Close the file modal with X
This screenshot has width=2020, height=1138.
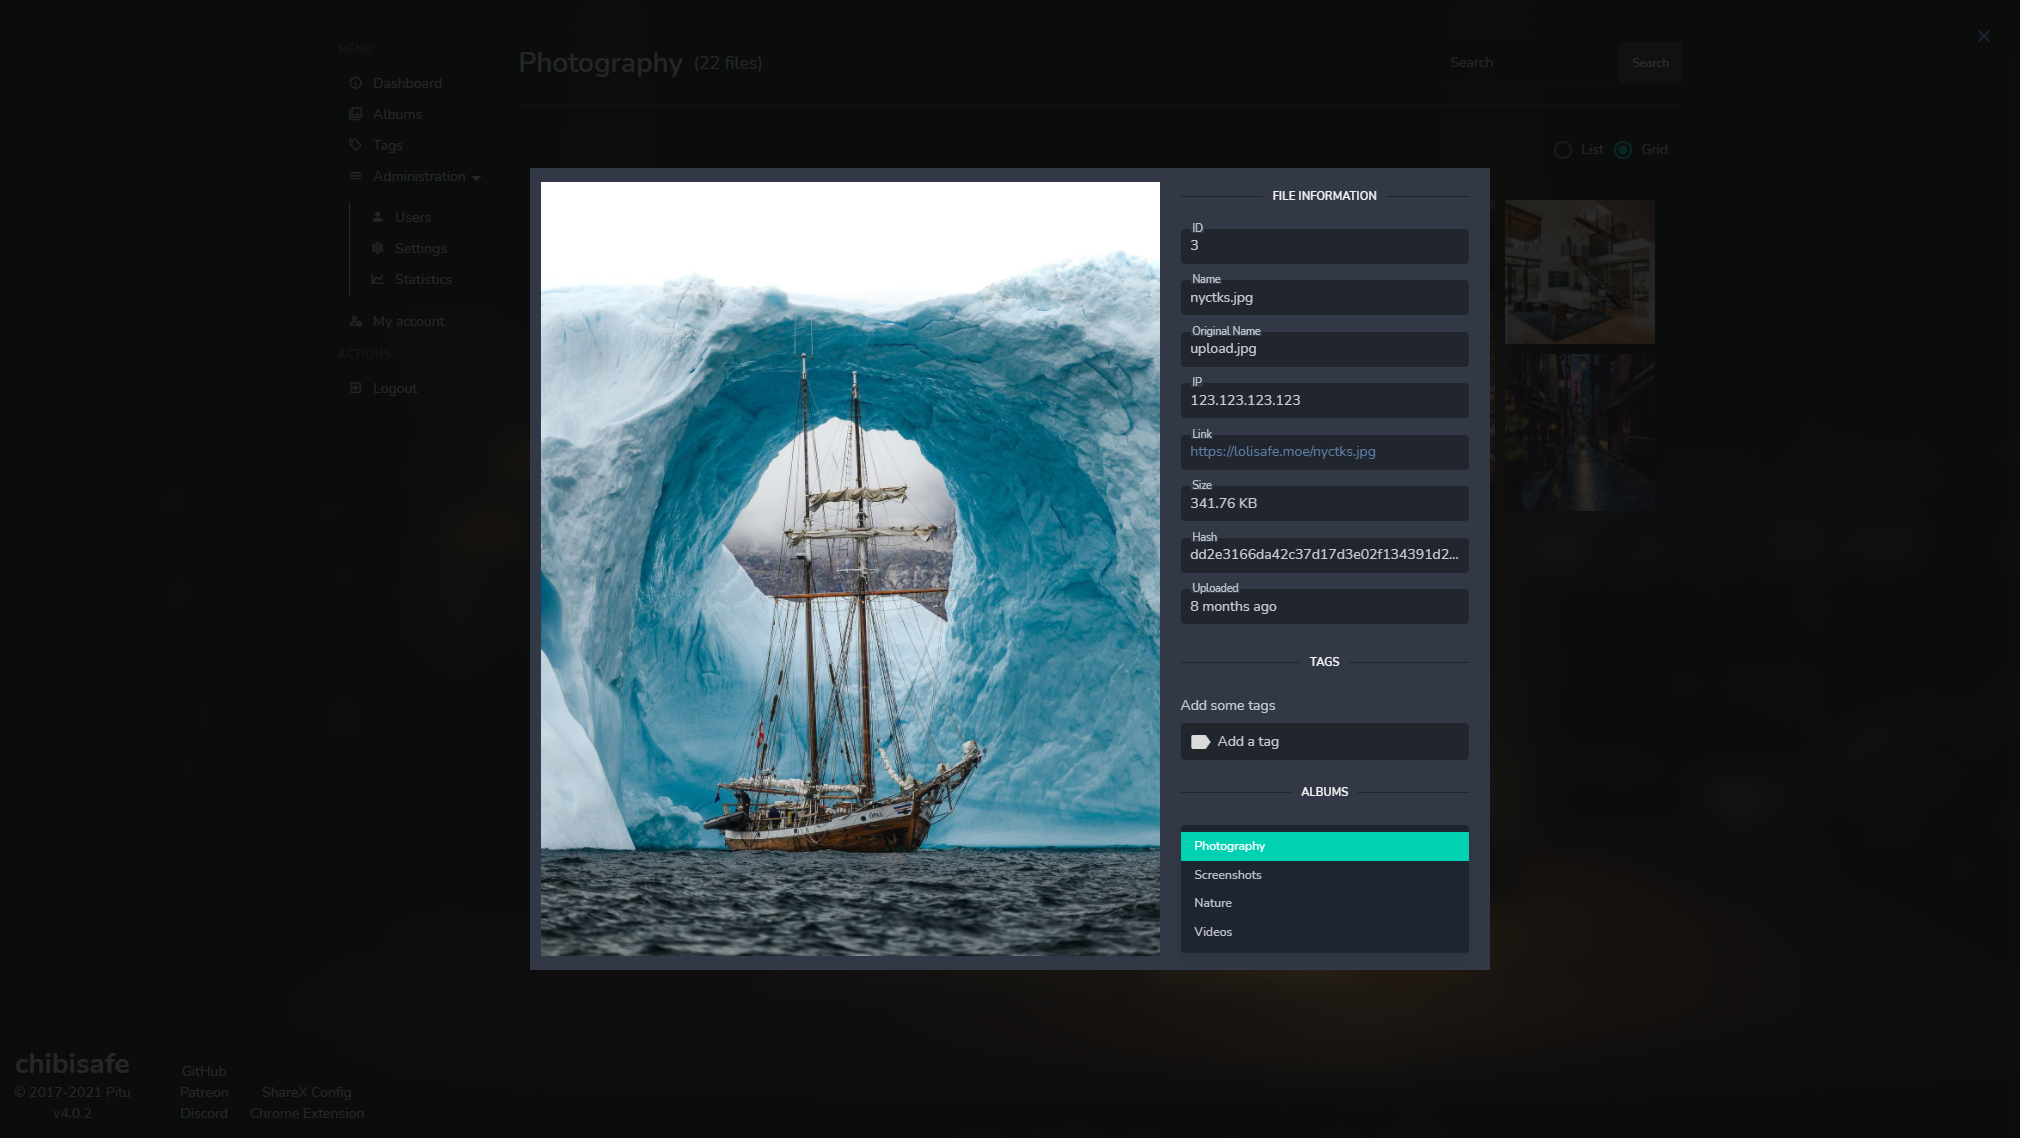pyautogui.click(x=1984, y=36)
